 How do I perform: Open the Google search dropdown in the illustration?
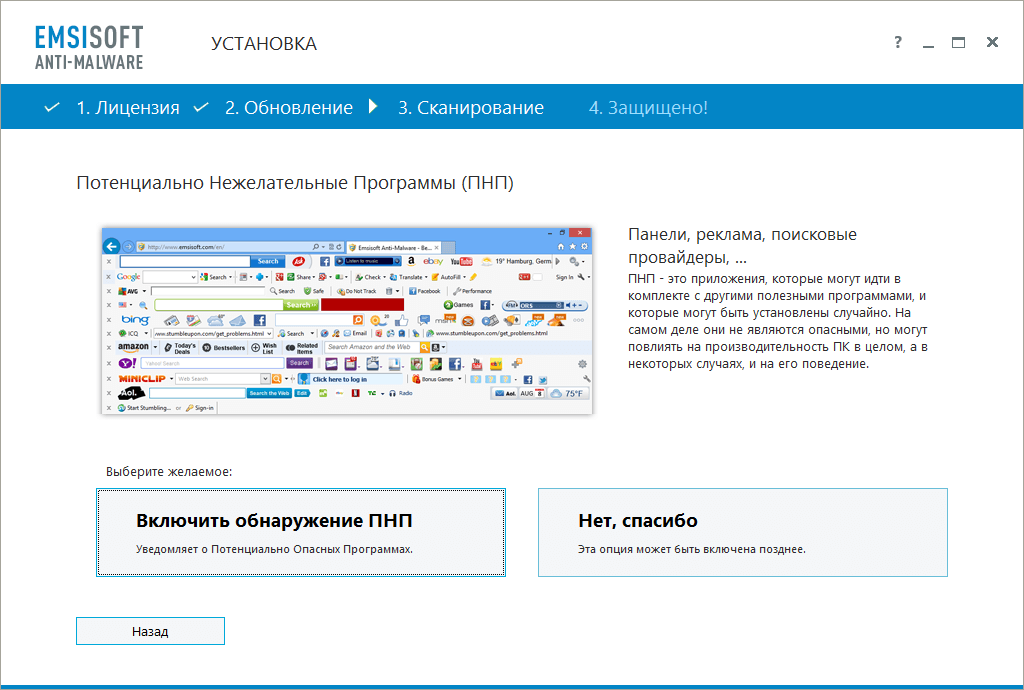point(195,277)
